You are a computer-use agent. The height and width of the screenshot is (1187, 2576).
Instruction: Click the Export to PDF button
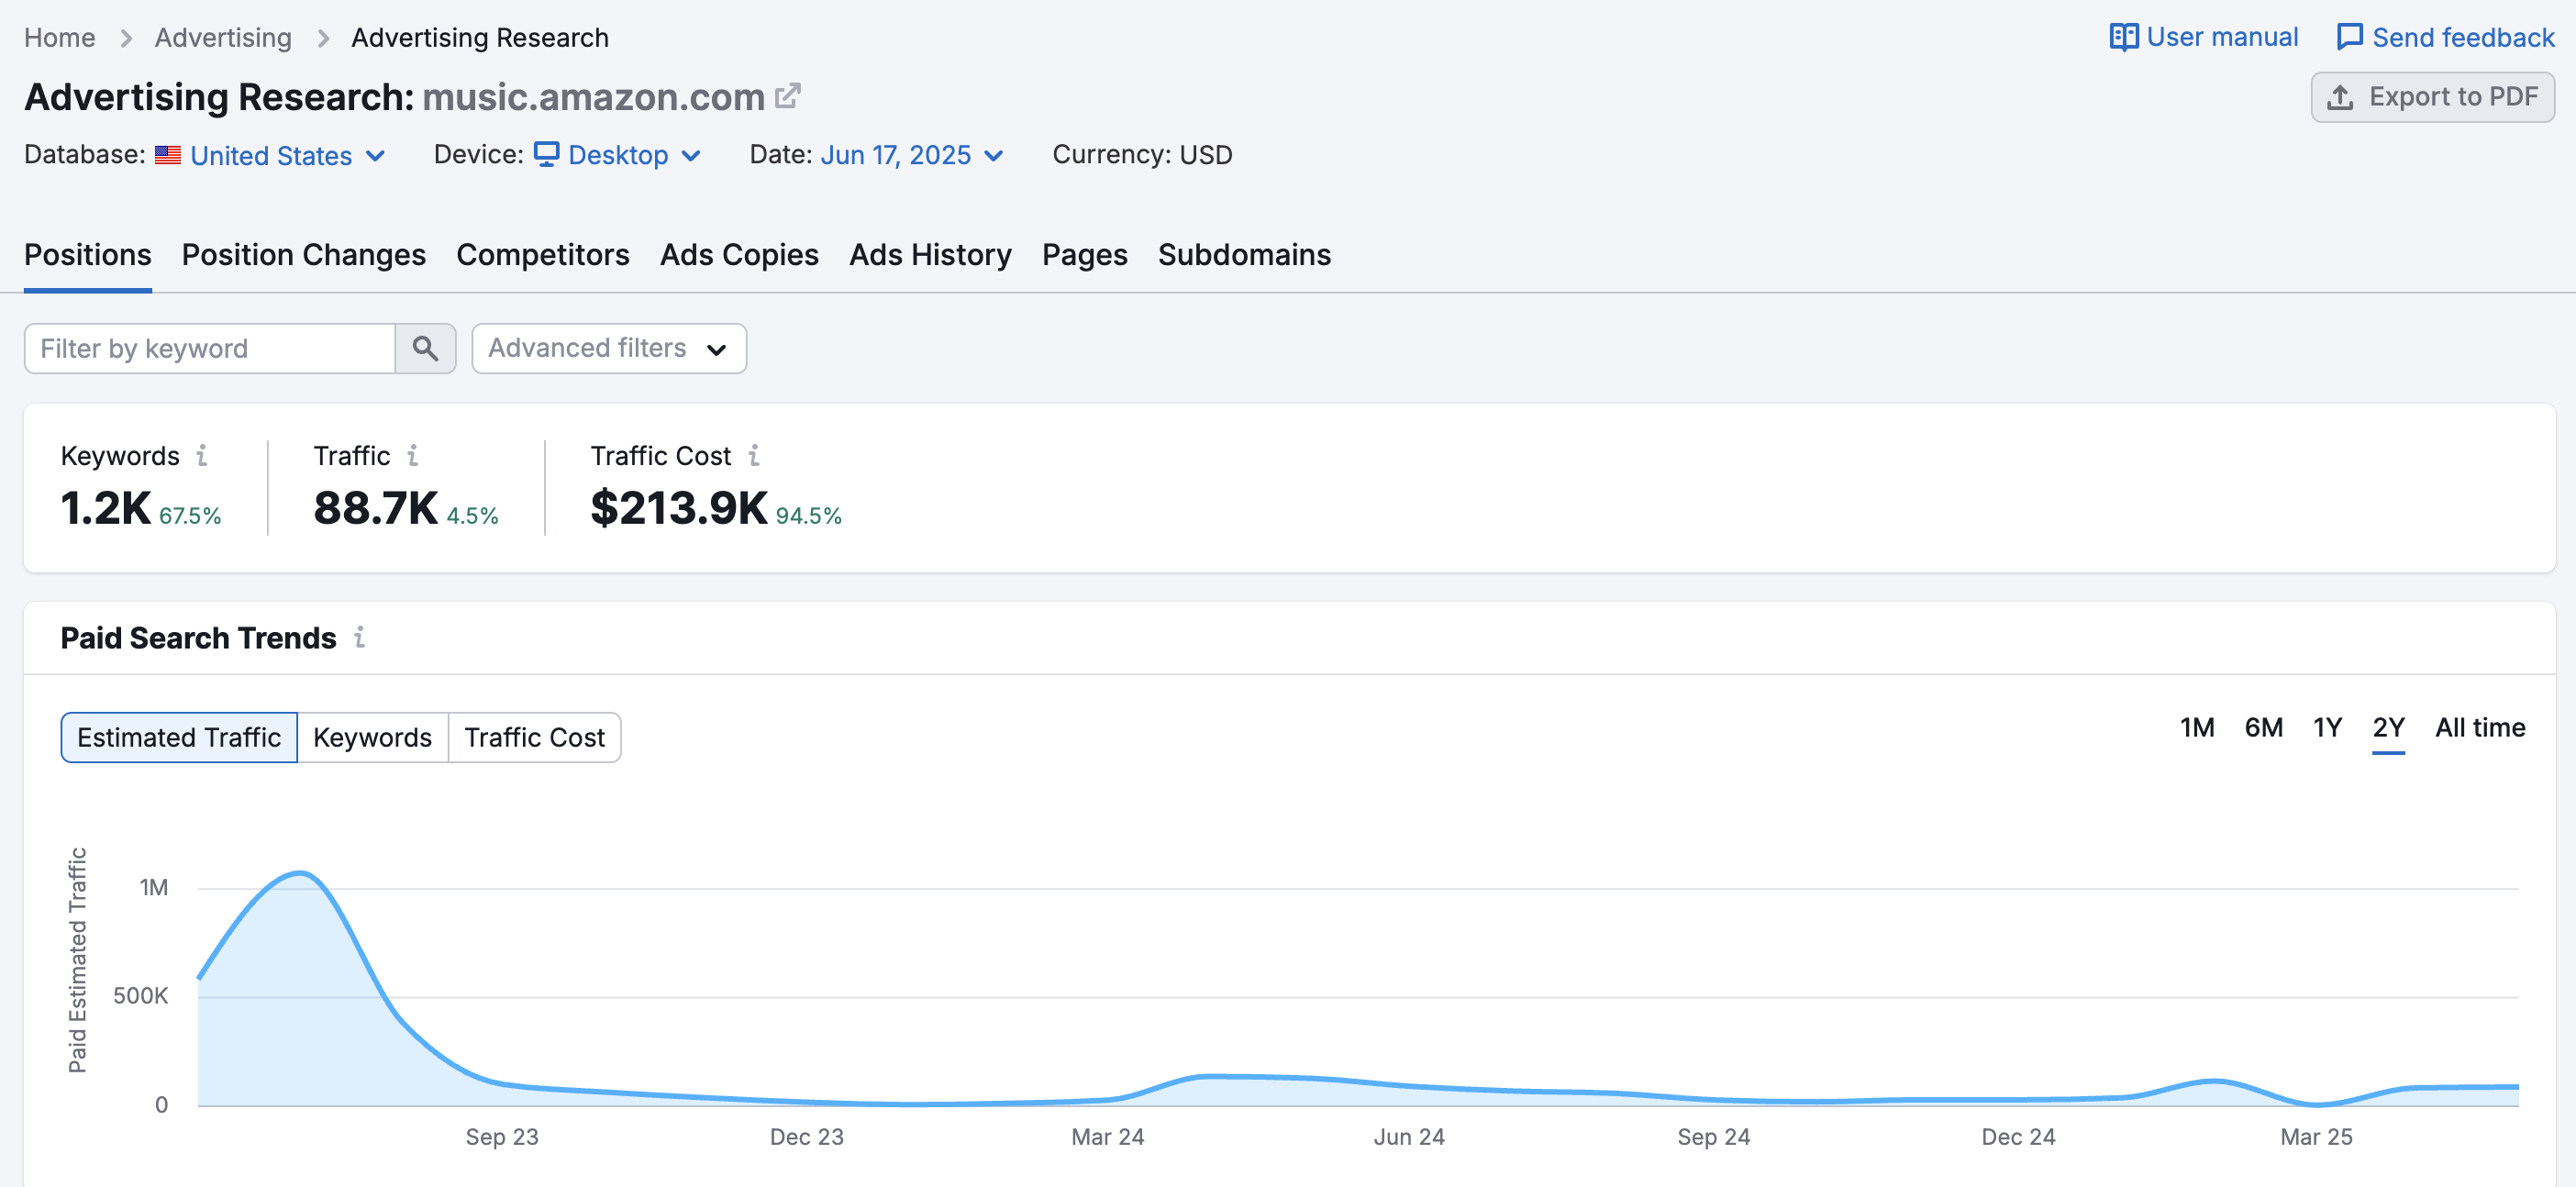click(2433, 96)
